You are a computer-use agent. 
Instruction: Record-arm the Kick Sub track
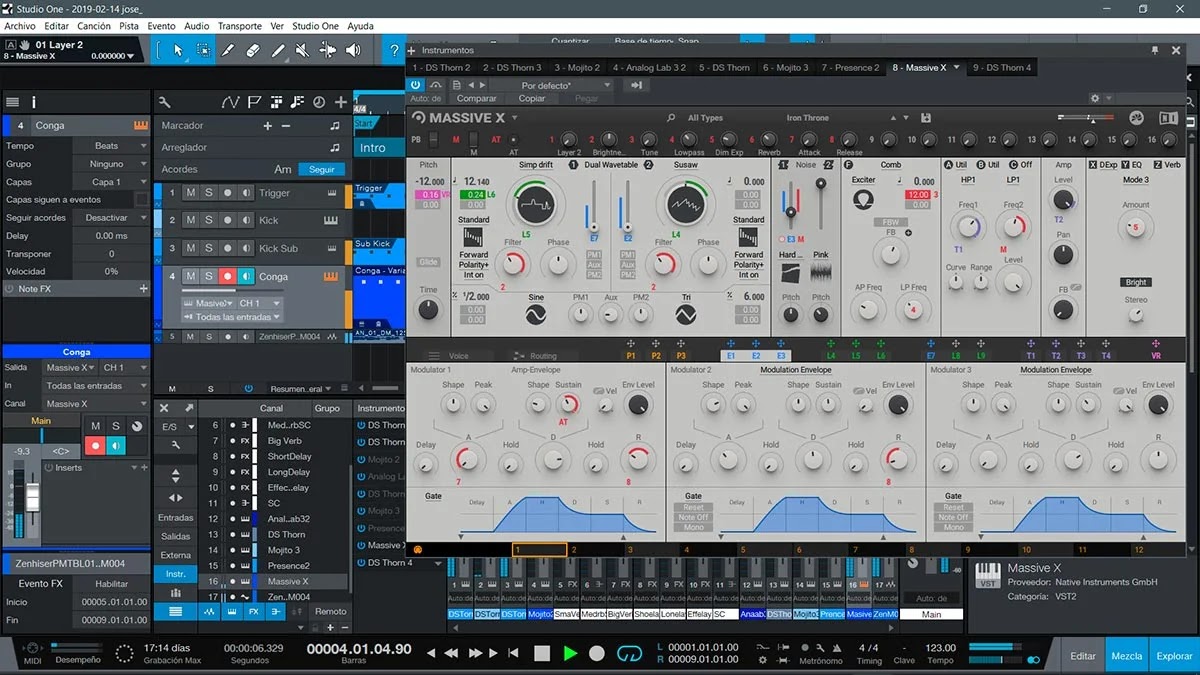pyautogui.click(x=228, y=248)
